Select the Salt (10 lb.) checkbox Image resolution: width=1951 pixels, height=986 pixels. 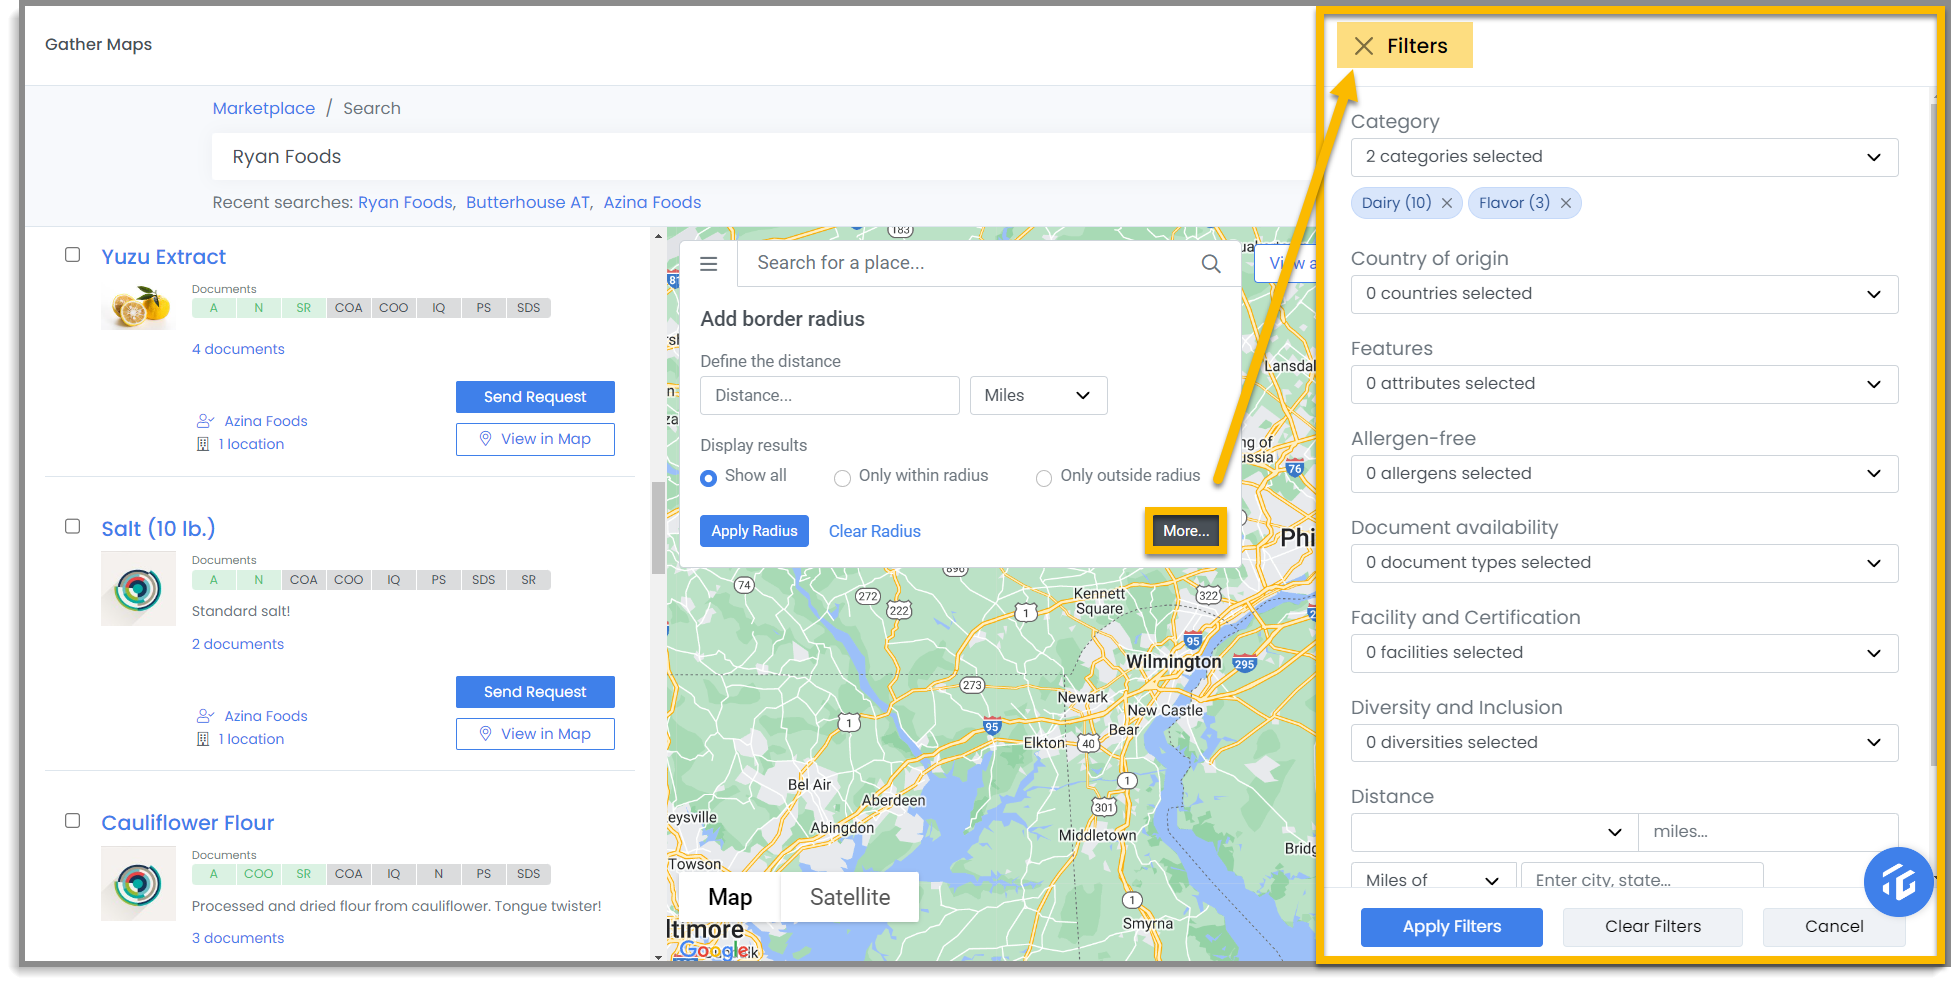(73, 526)
